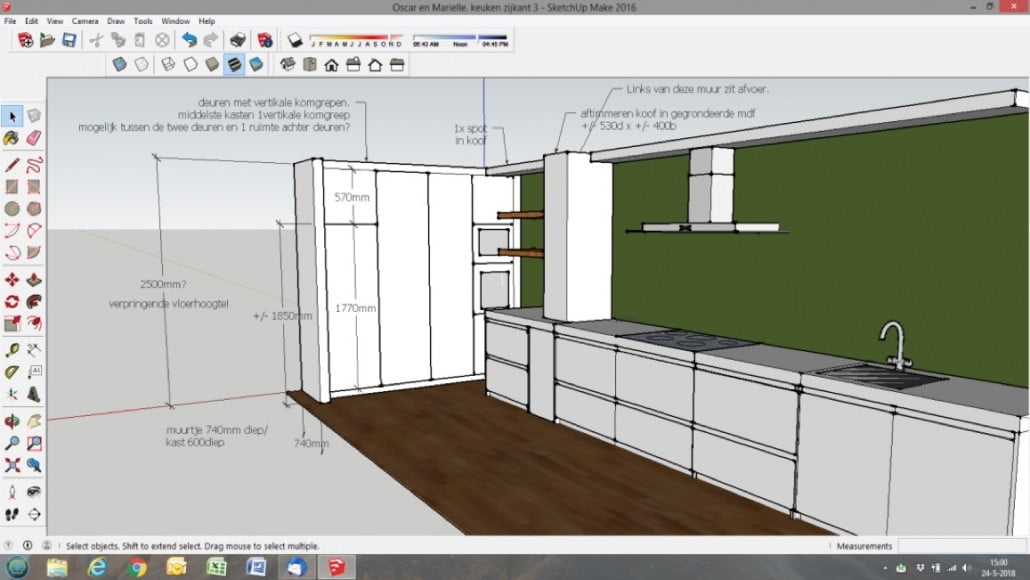The image size is (1030, 580).
Task: Click the Zoom Extents tool
Action: coord(12,465)
